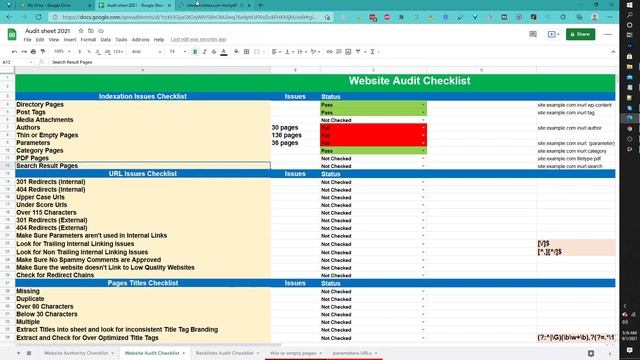Image resolution: width=640 pixels, height=360 pixels.
Task: Open the cell borders tool
Action: pyautogui.click(x=247, y=52)
